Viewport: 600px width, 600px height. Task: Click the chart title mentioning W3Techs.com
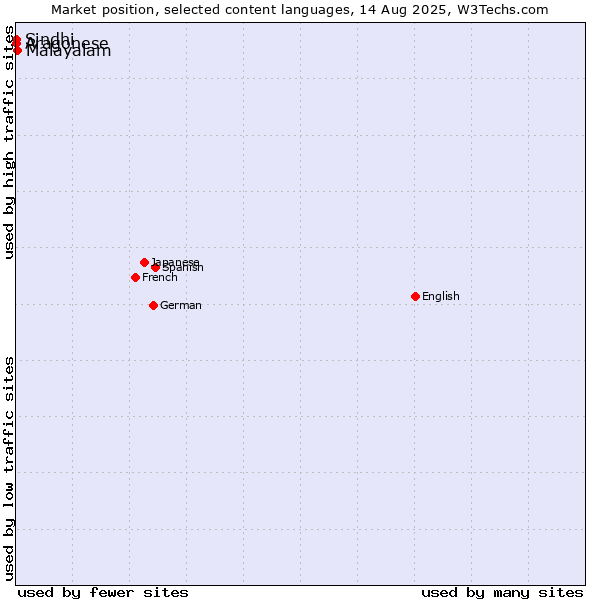coord(300,10)
